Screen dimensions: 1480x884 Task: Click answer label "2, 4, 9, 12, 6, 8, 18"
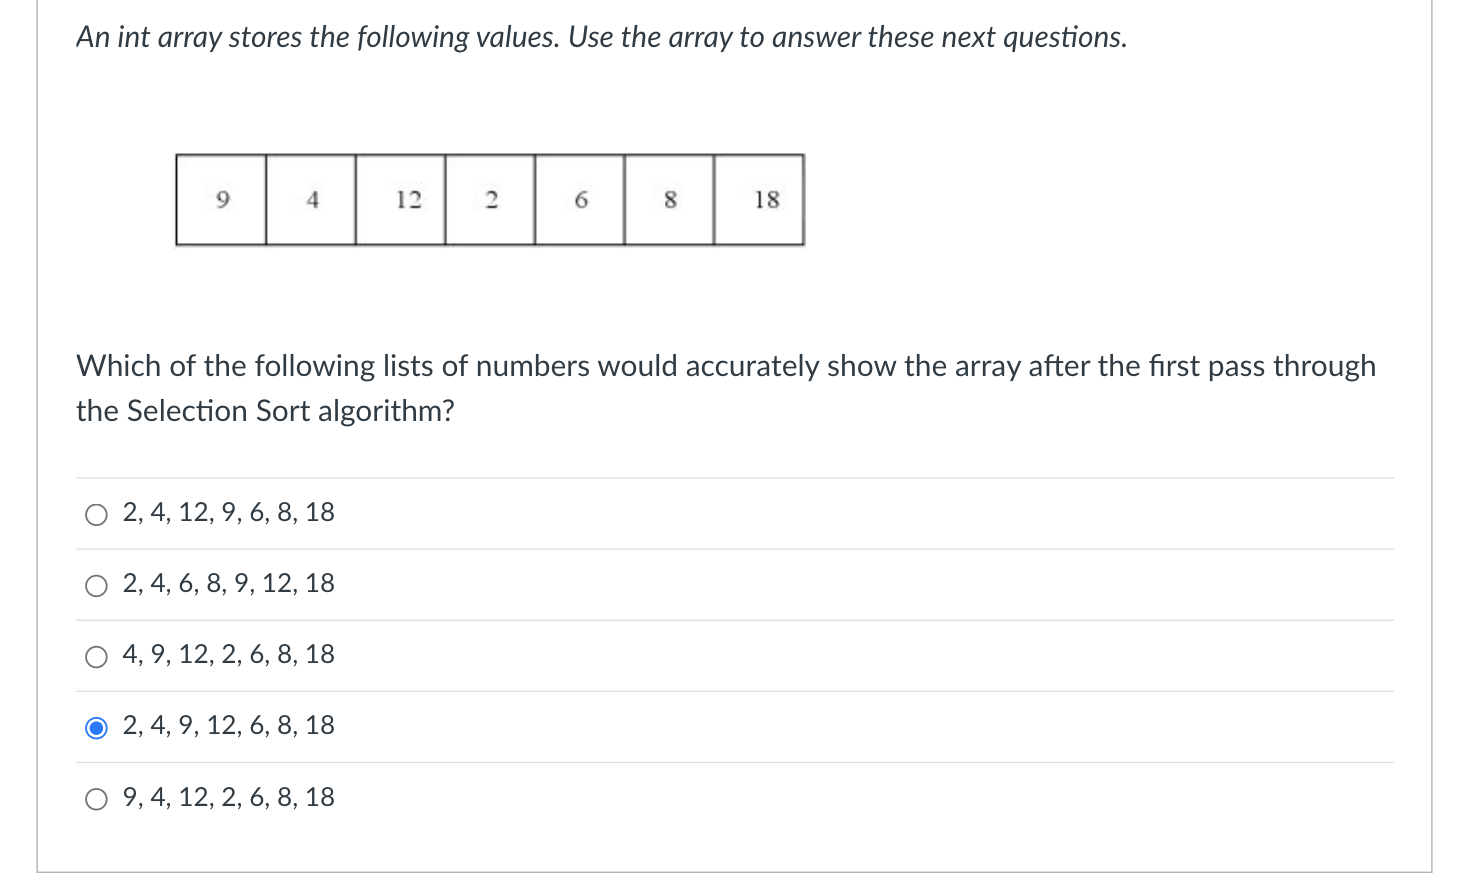[x=228, y=726]
